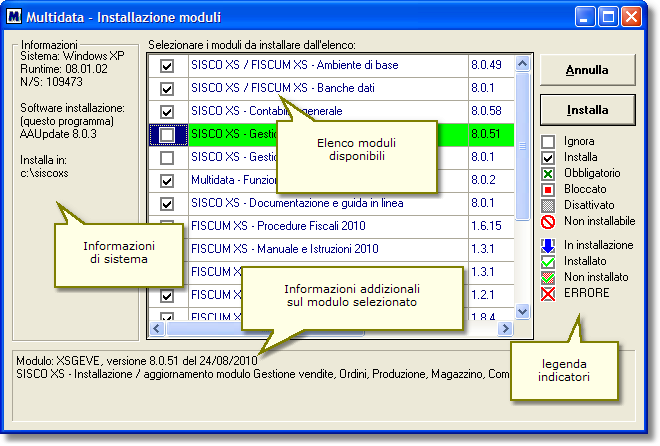Check the highlighted 8.0.51 module checkbox

(167, 135)
